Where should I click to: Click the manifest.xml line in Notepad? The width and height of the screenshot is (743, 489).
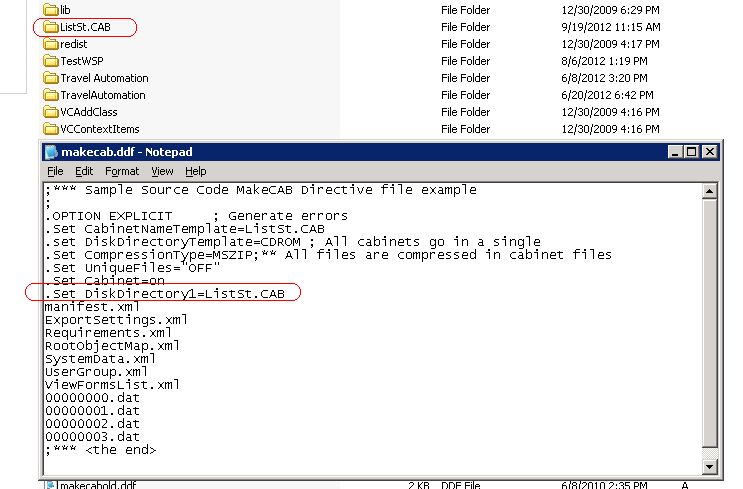[x=92, y=307]
